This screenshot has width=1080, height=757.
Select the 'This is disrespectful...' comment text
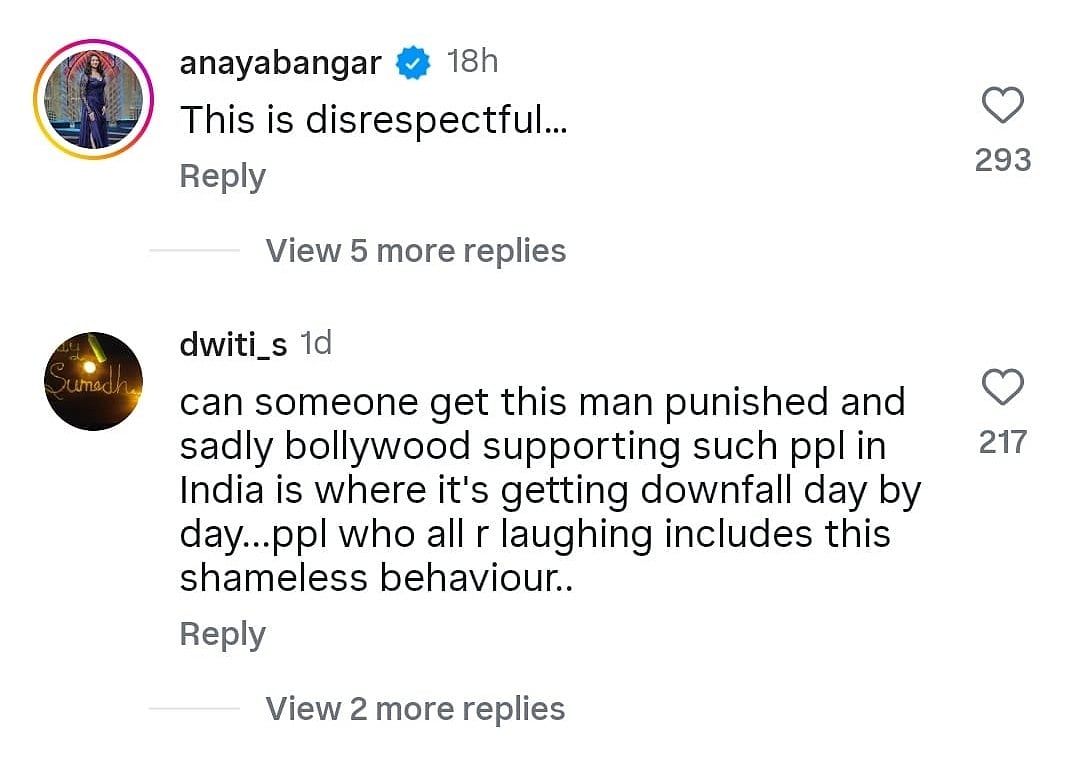coord(373,120)
